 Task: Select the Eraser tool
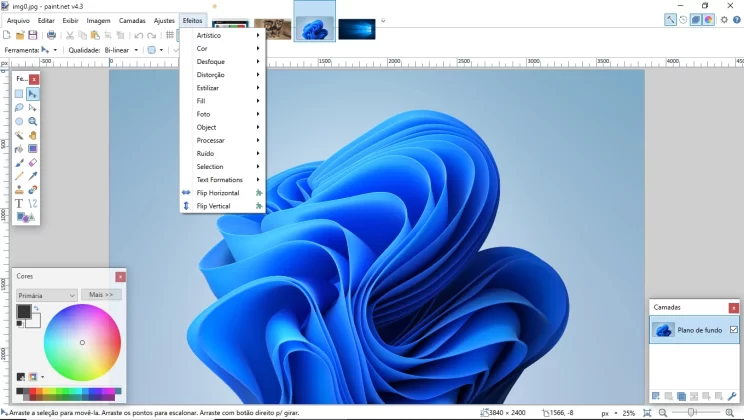[32, 163]
